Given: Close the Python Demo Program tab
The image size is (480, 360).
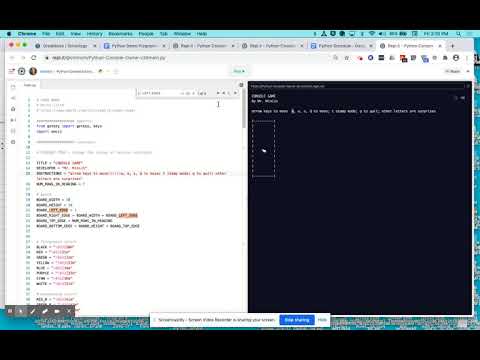Looking at the screenshot, I should click(x=164, y=46).
